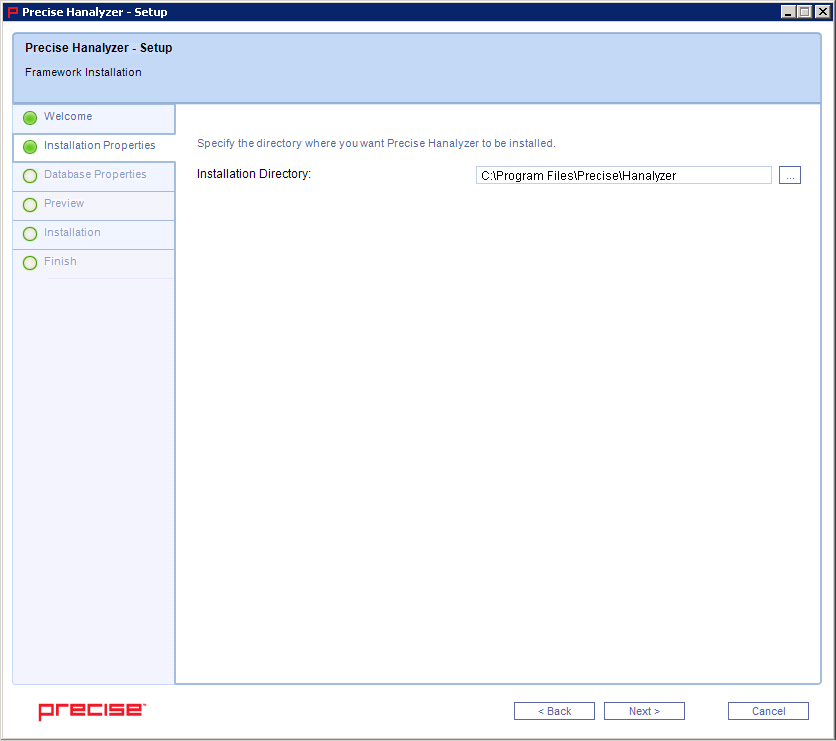Open the directory browse (...) button

(x=790, y=175)
